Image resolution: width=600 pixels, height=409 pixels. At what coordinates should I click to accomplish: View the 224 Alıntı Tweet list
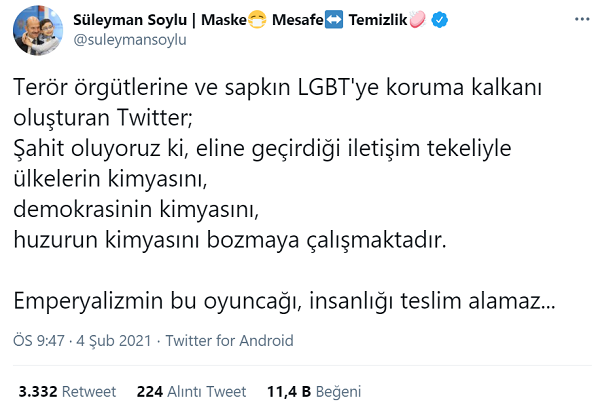click(x=191, y=391)
